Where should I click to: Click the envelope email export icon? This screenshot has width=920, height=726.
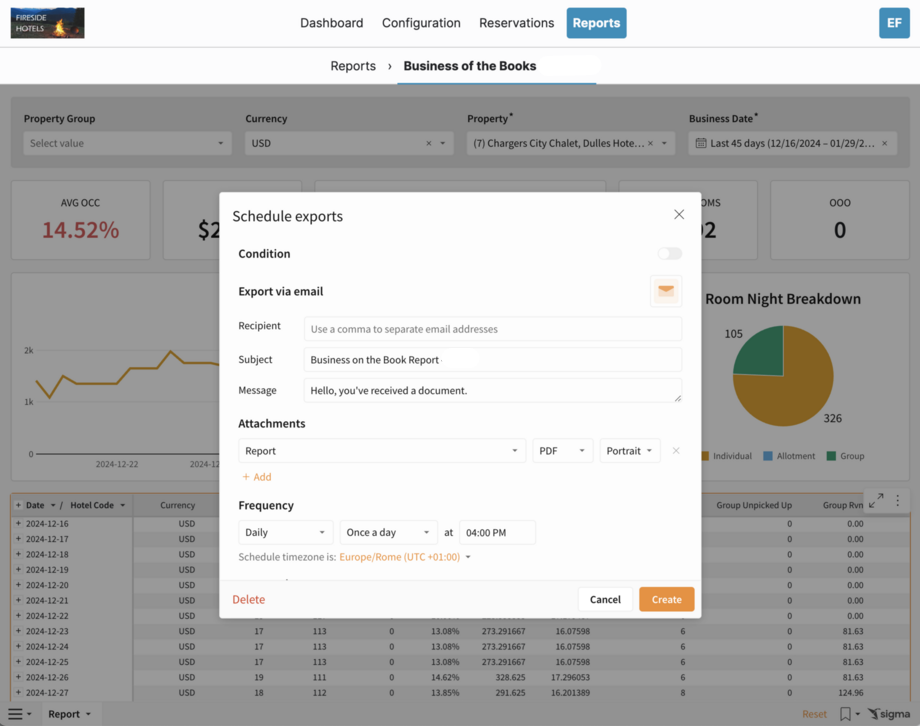click(x=666, y=291)
